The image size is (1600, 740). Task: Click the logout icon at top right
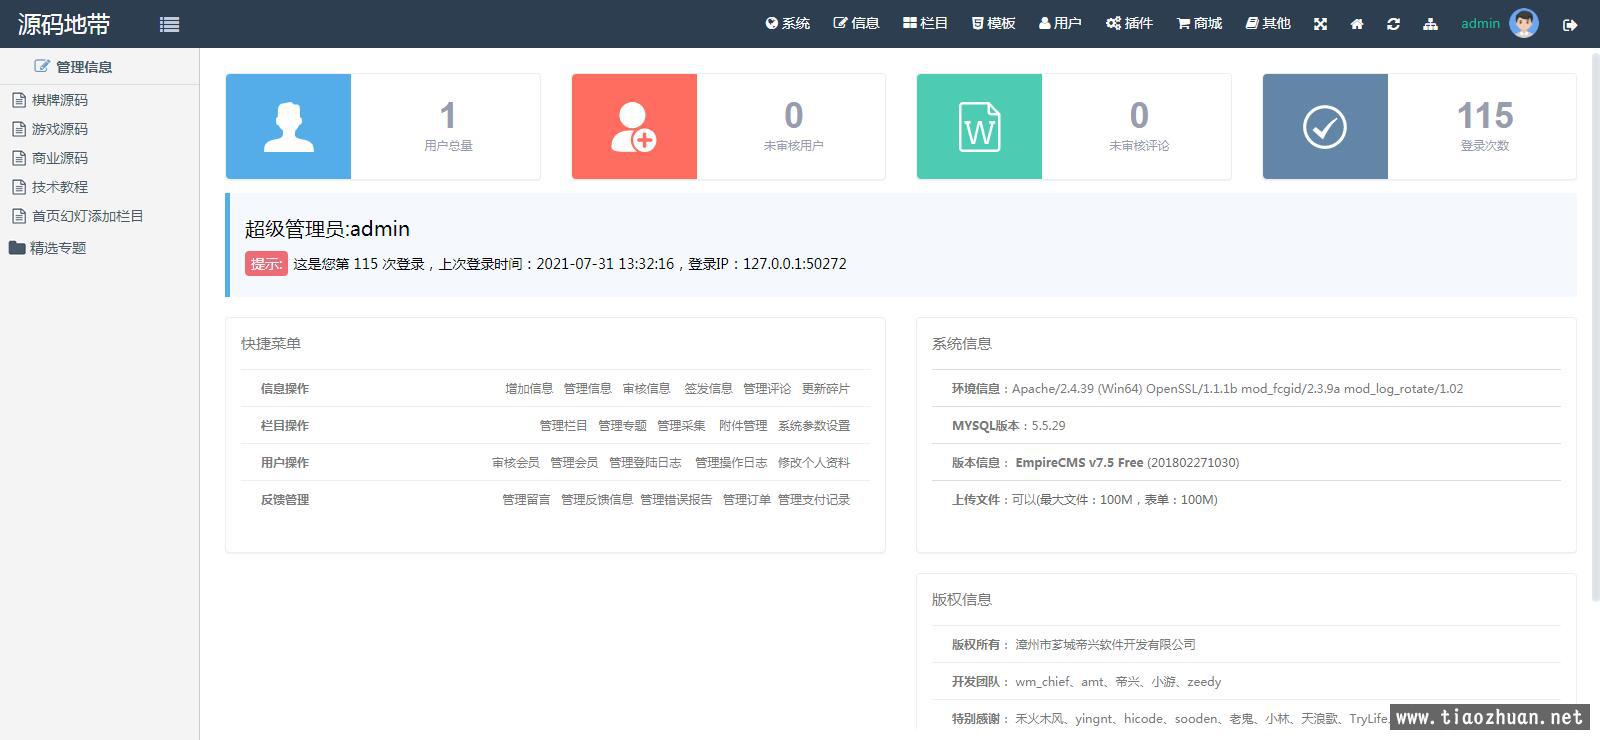pos(1570,25)
